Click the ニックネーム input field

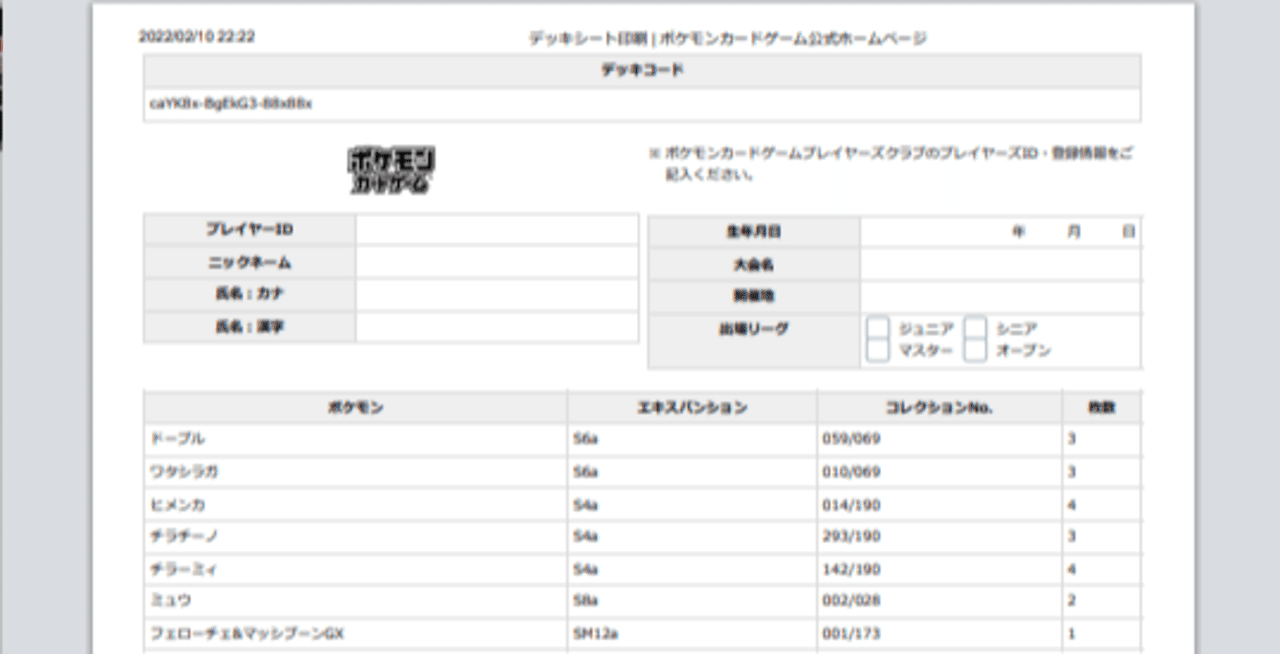point(497,261)
